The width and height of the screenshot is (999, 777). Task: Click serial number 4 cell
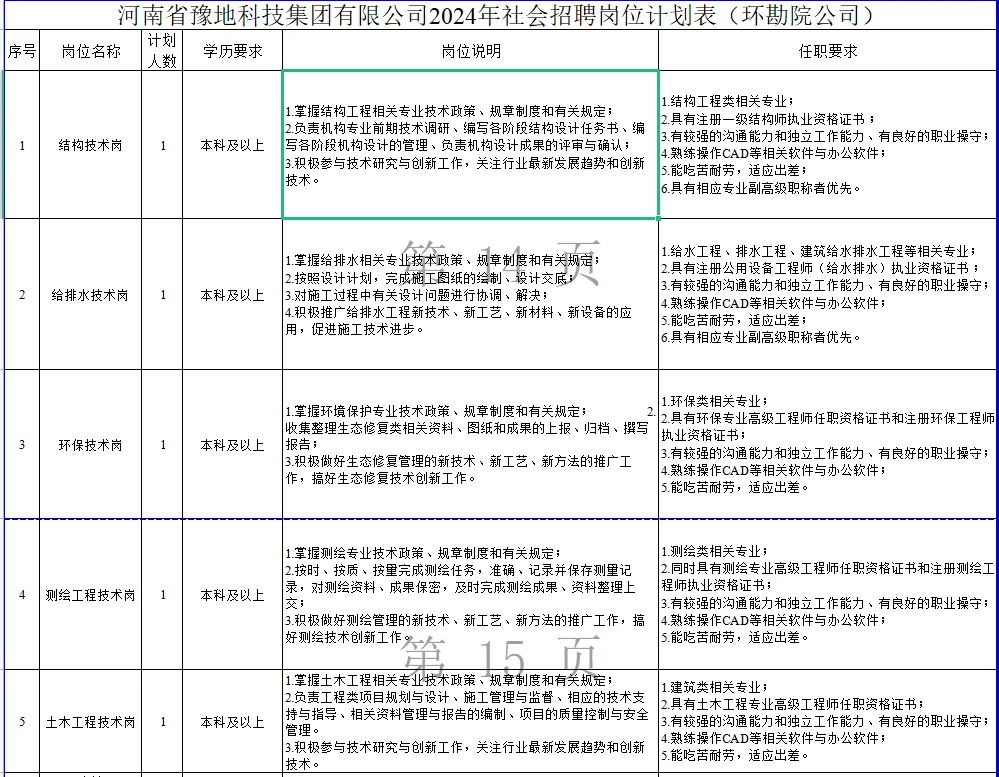pos(22,594)
